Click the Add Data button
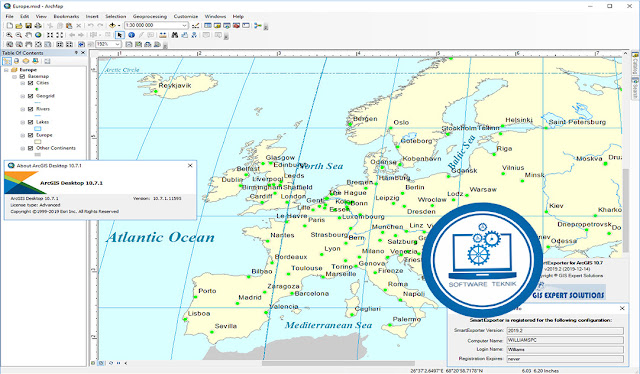 (112, 25)
